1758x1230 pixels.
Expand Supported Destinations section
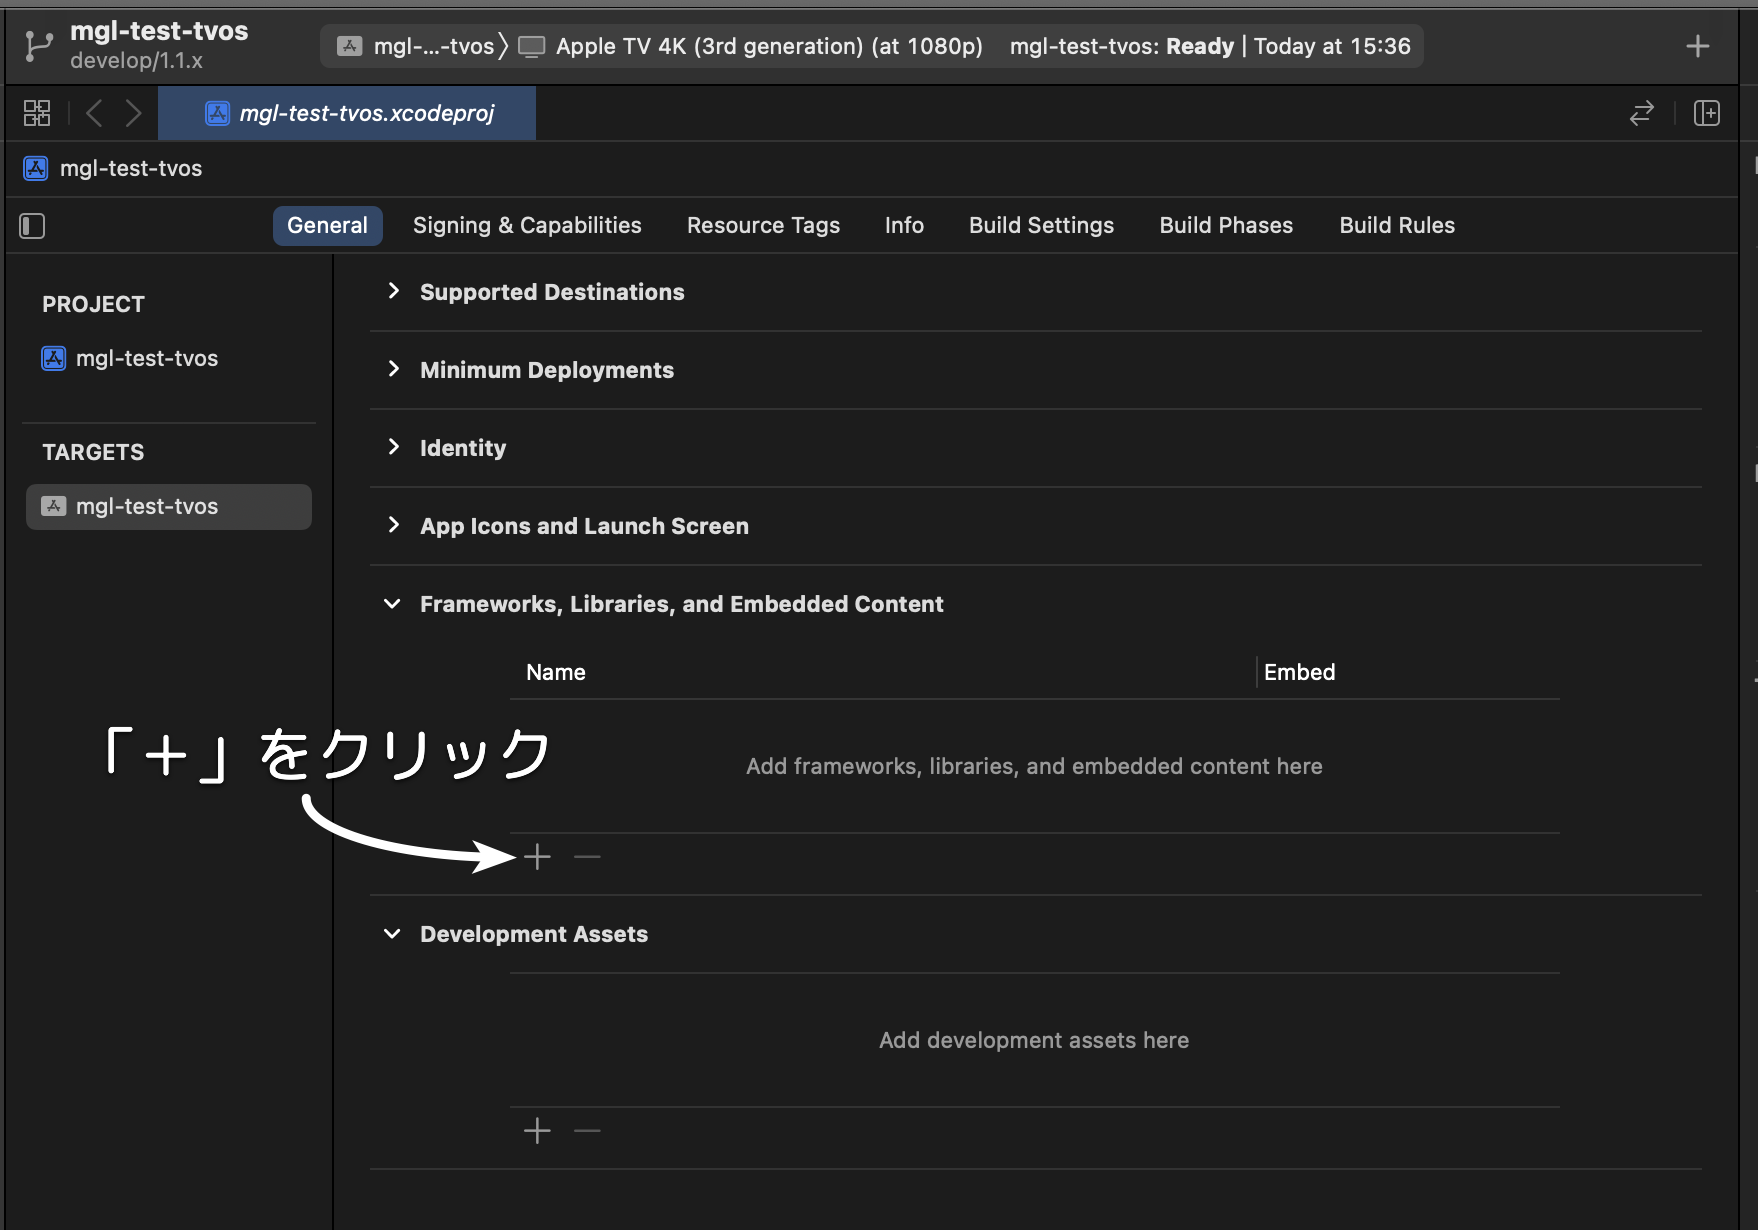pyautogui.click(x=393, y=291)
